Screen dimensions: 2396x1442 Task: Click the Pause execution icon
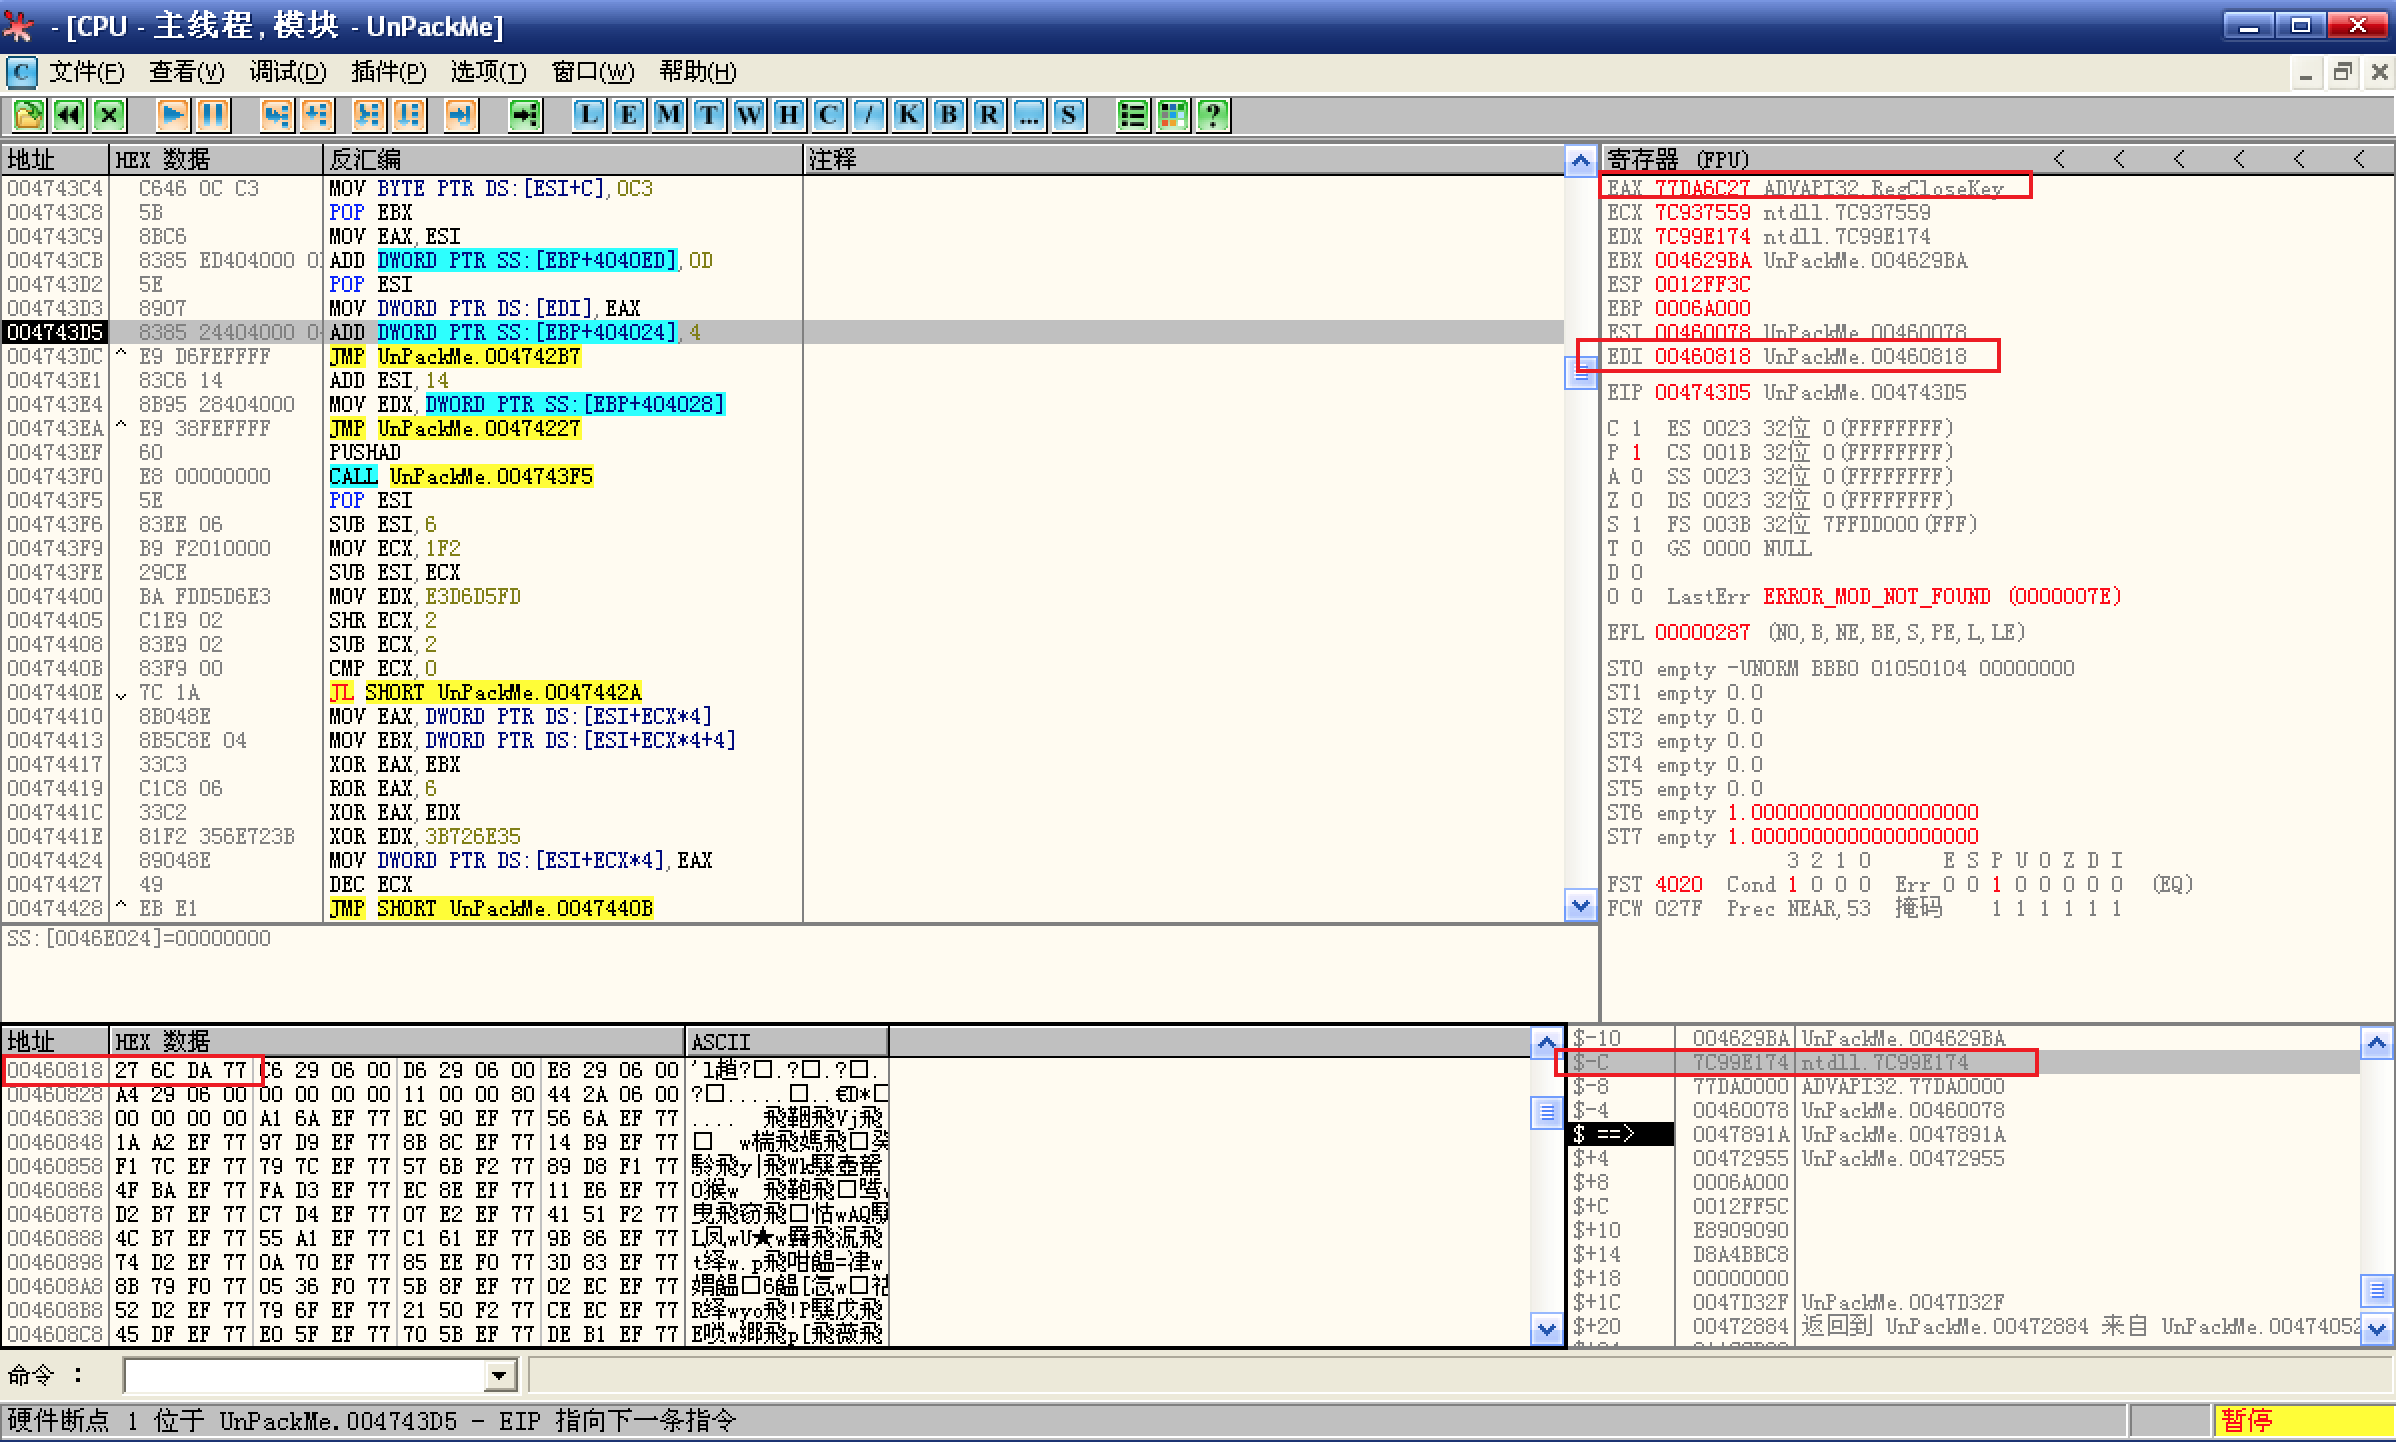(212, 115)
